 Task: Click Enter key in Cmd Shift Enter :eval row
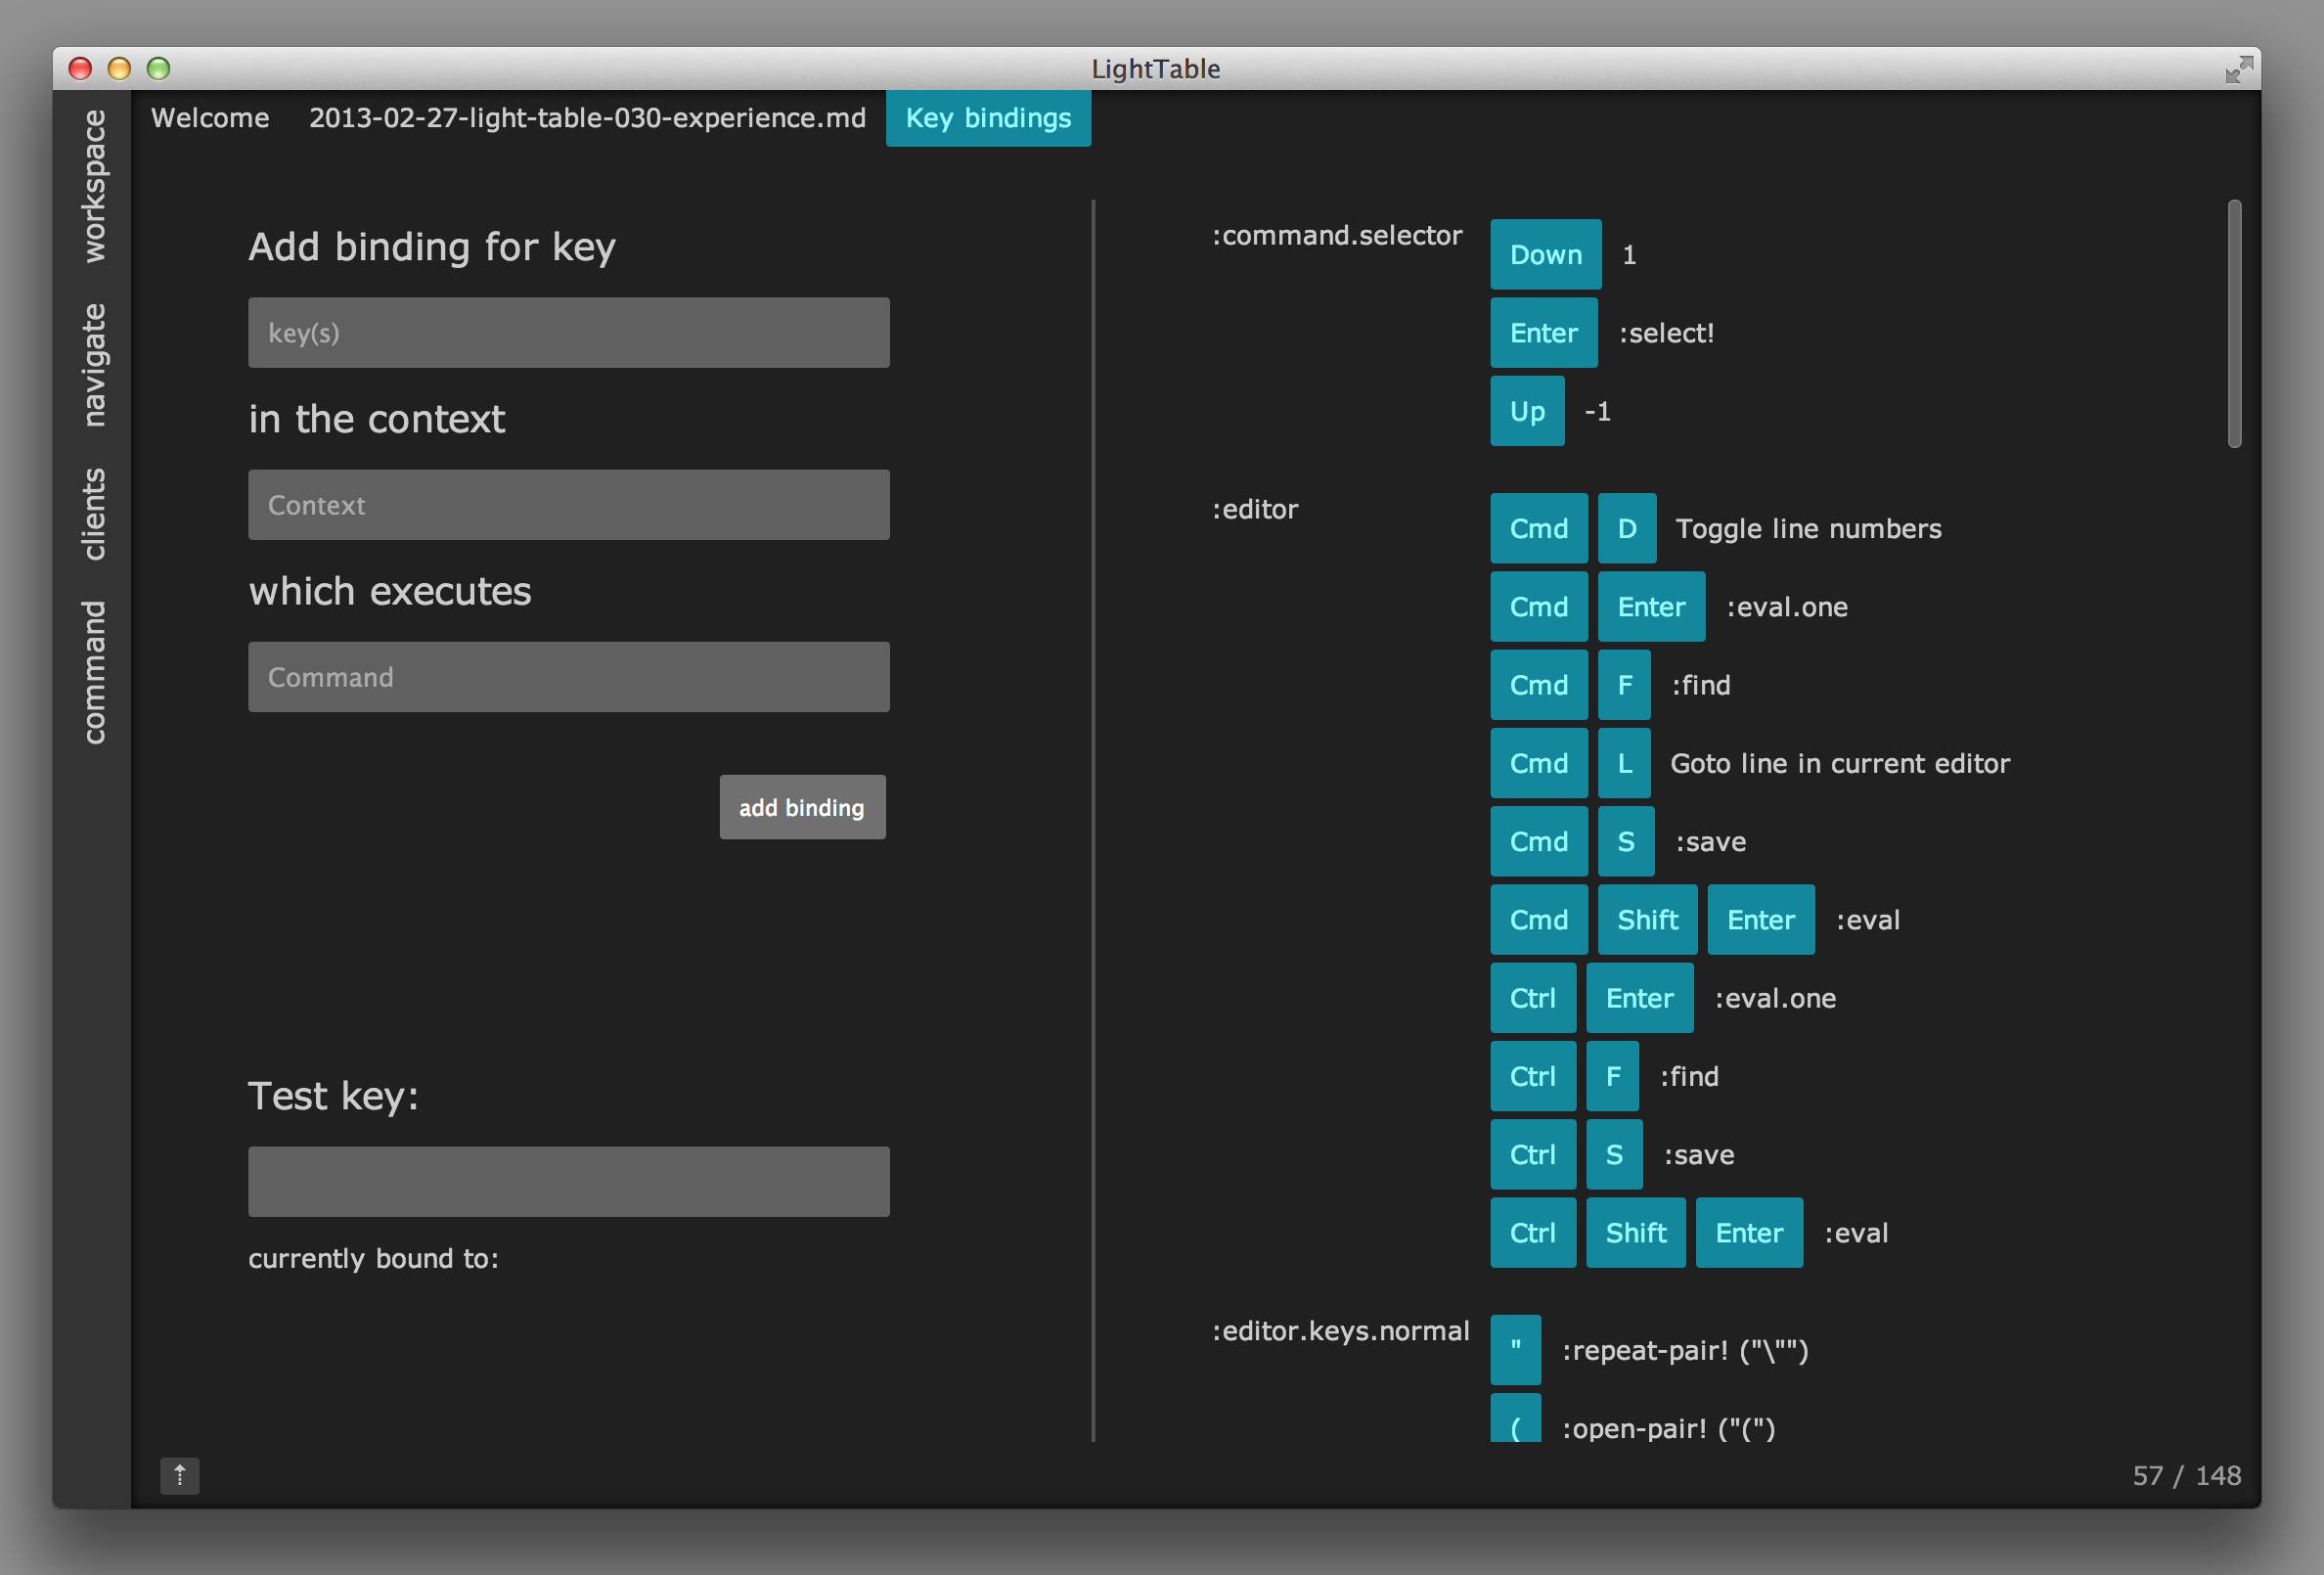click(x=1761, y=919)
